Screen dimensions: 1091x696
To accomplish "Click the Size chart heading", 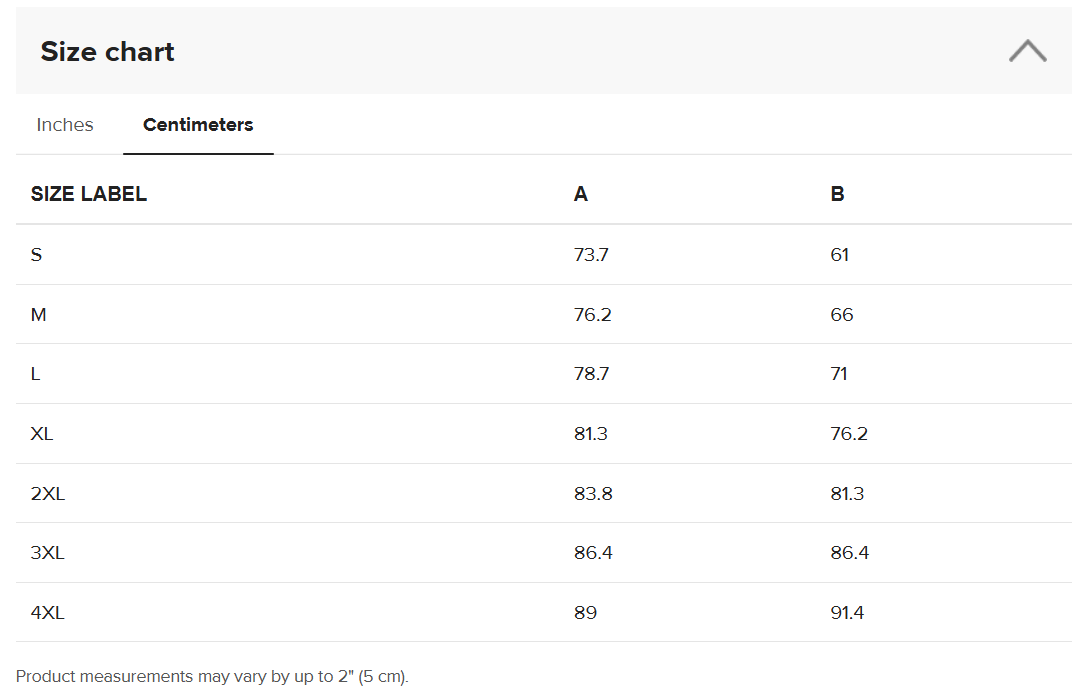I will tap(107, 52).
